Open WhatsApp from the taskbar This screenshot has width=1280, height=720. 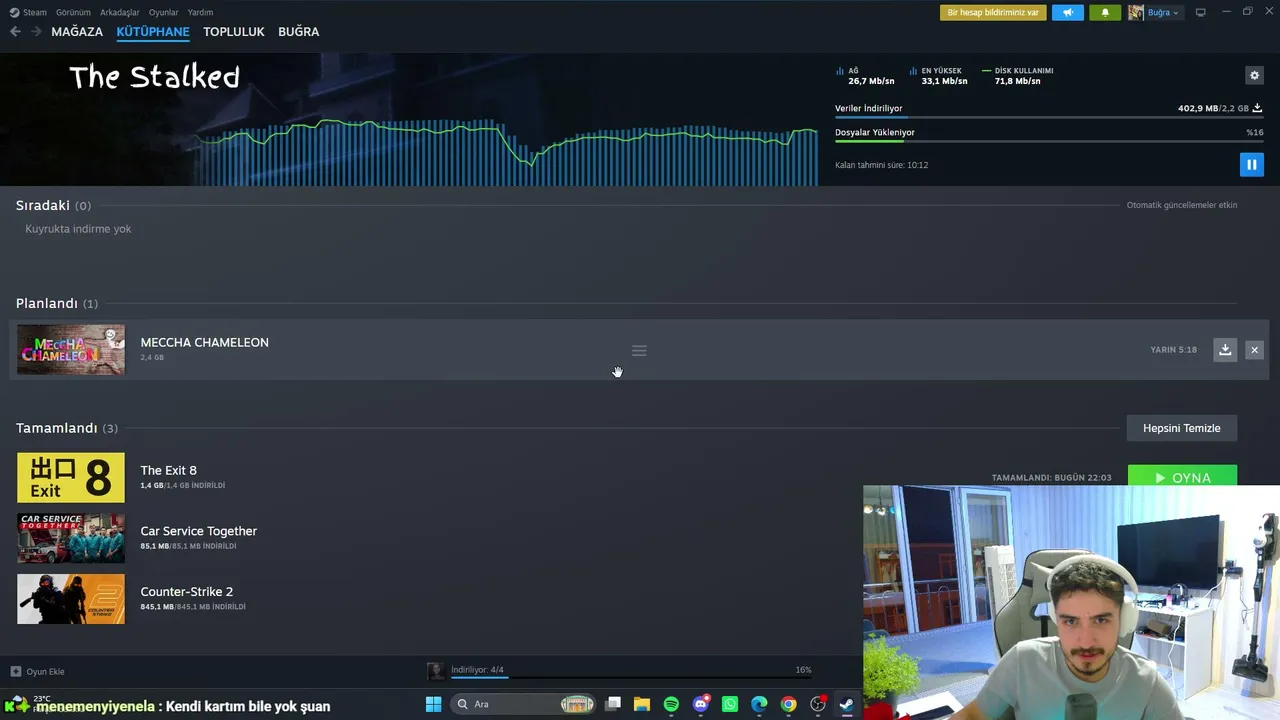730,704
